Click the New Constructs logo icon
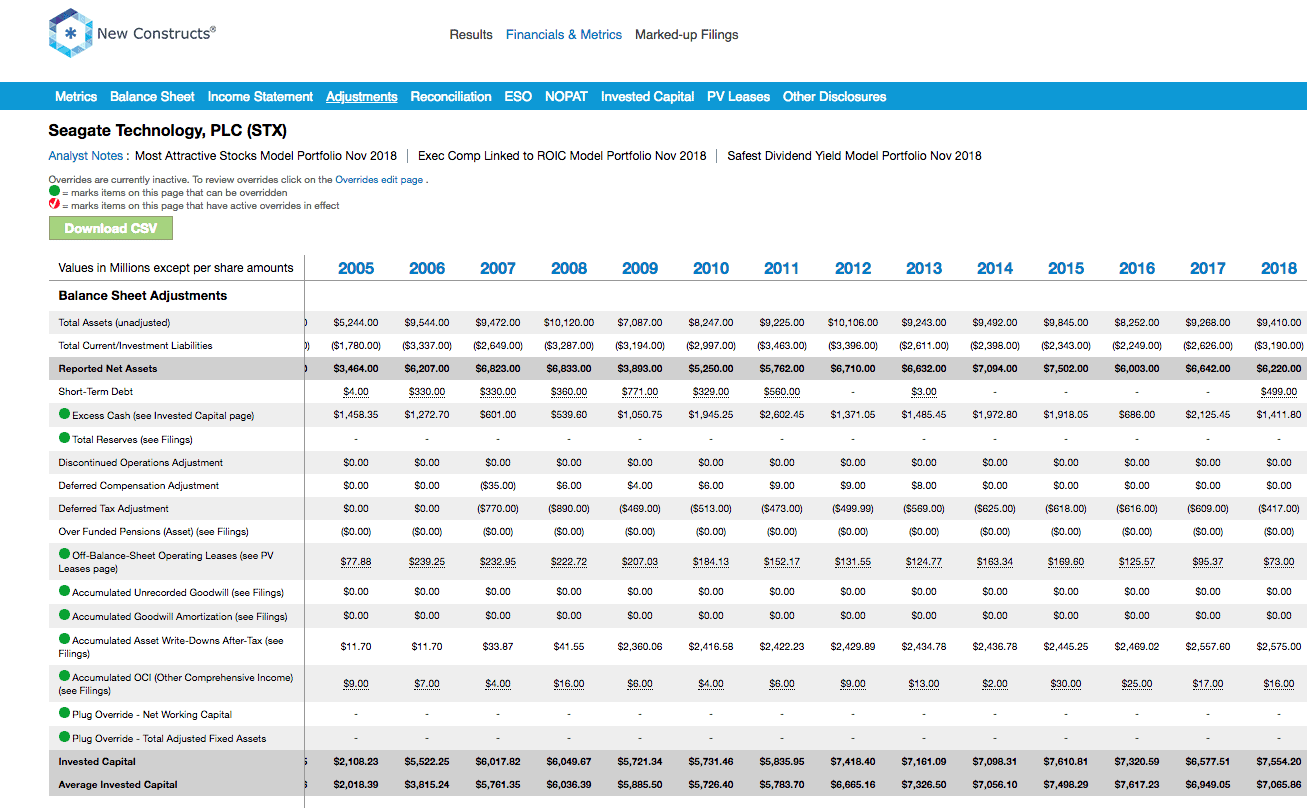1307x808 pixels. pos(69,33)
